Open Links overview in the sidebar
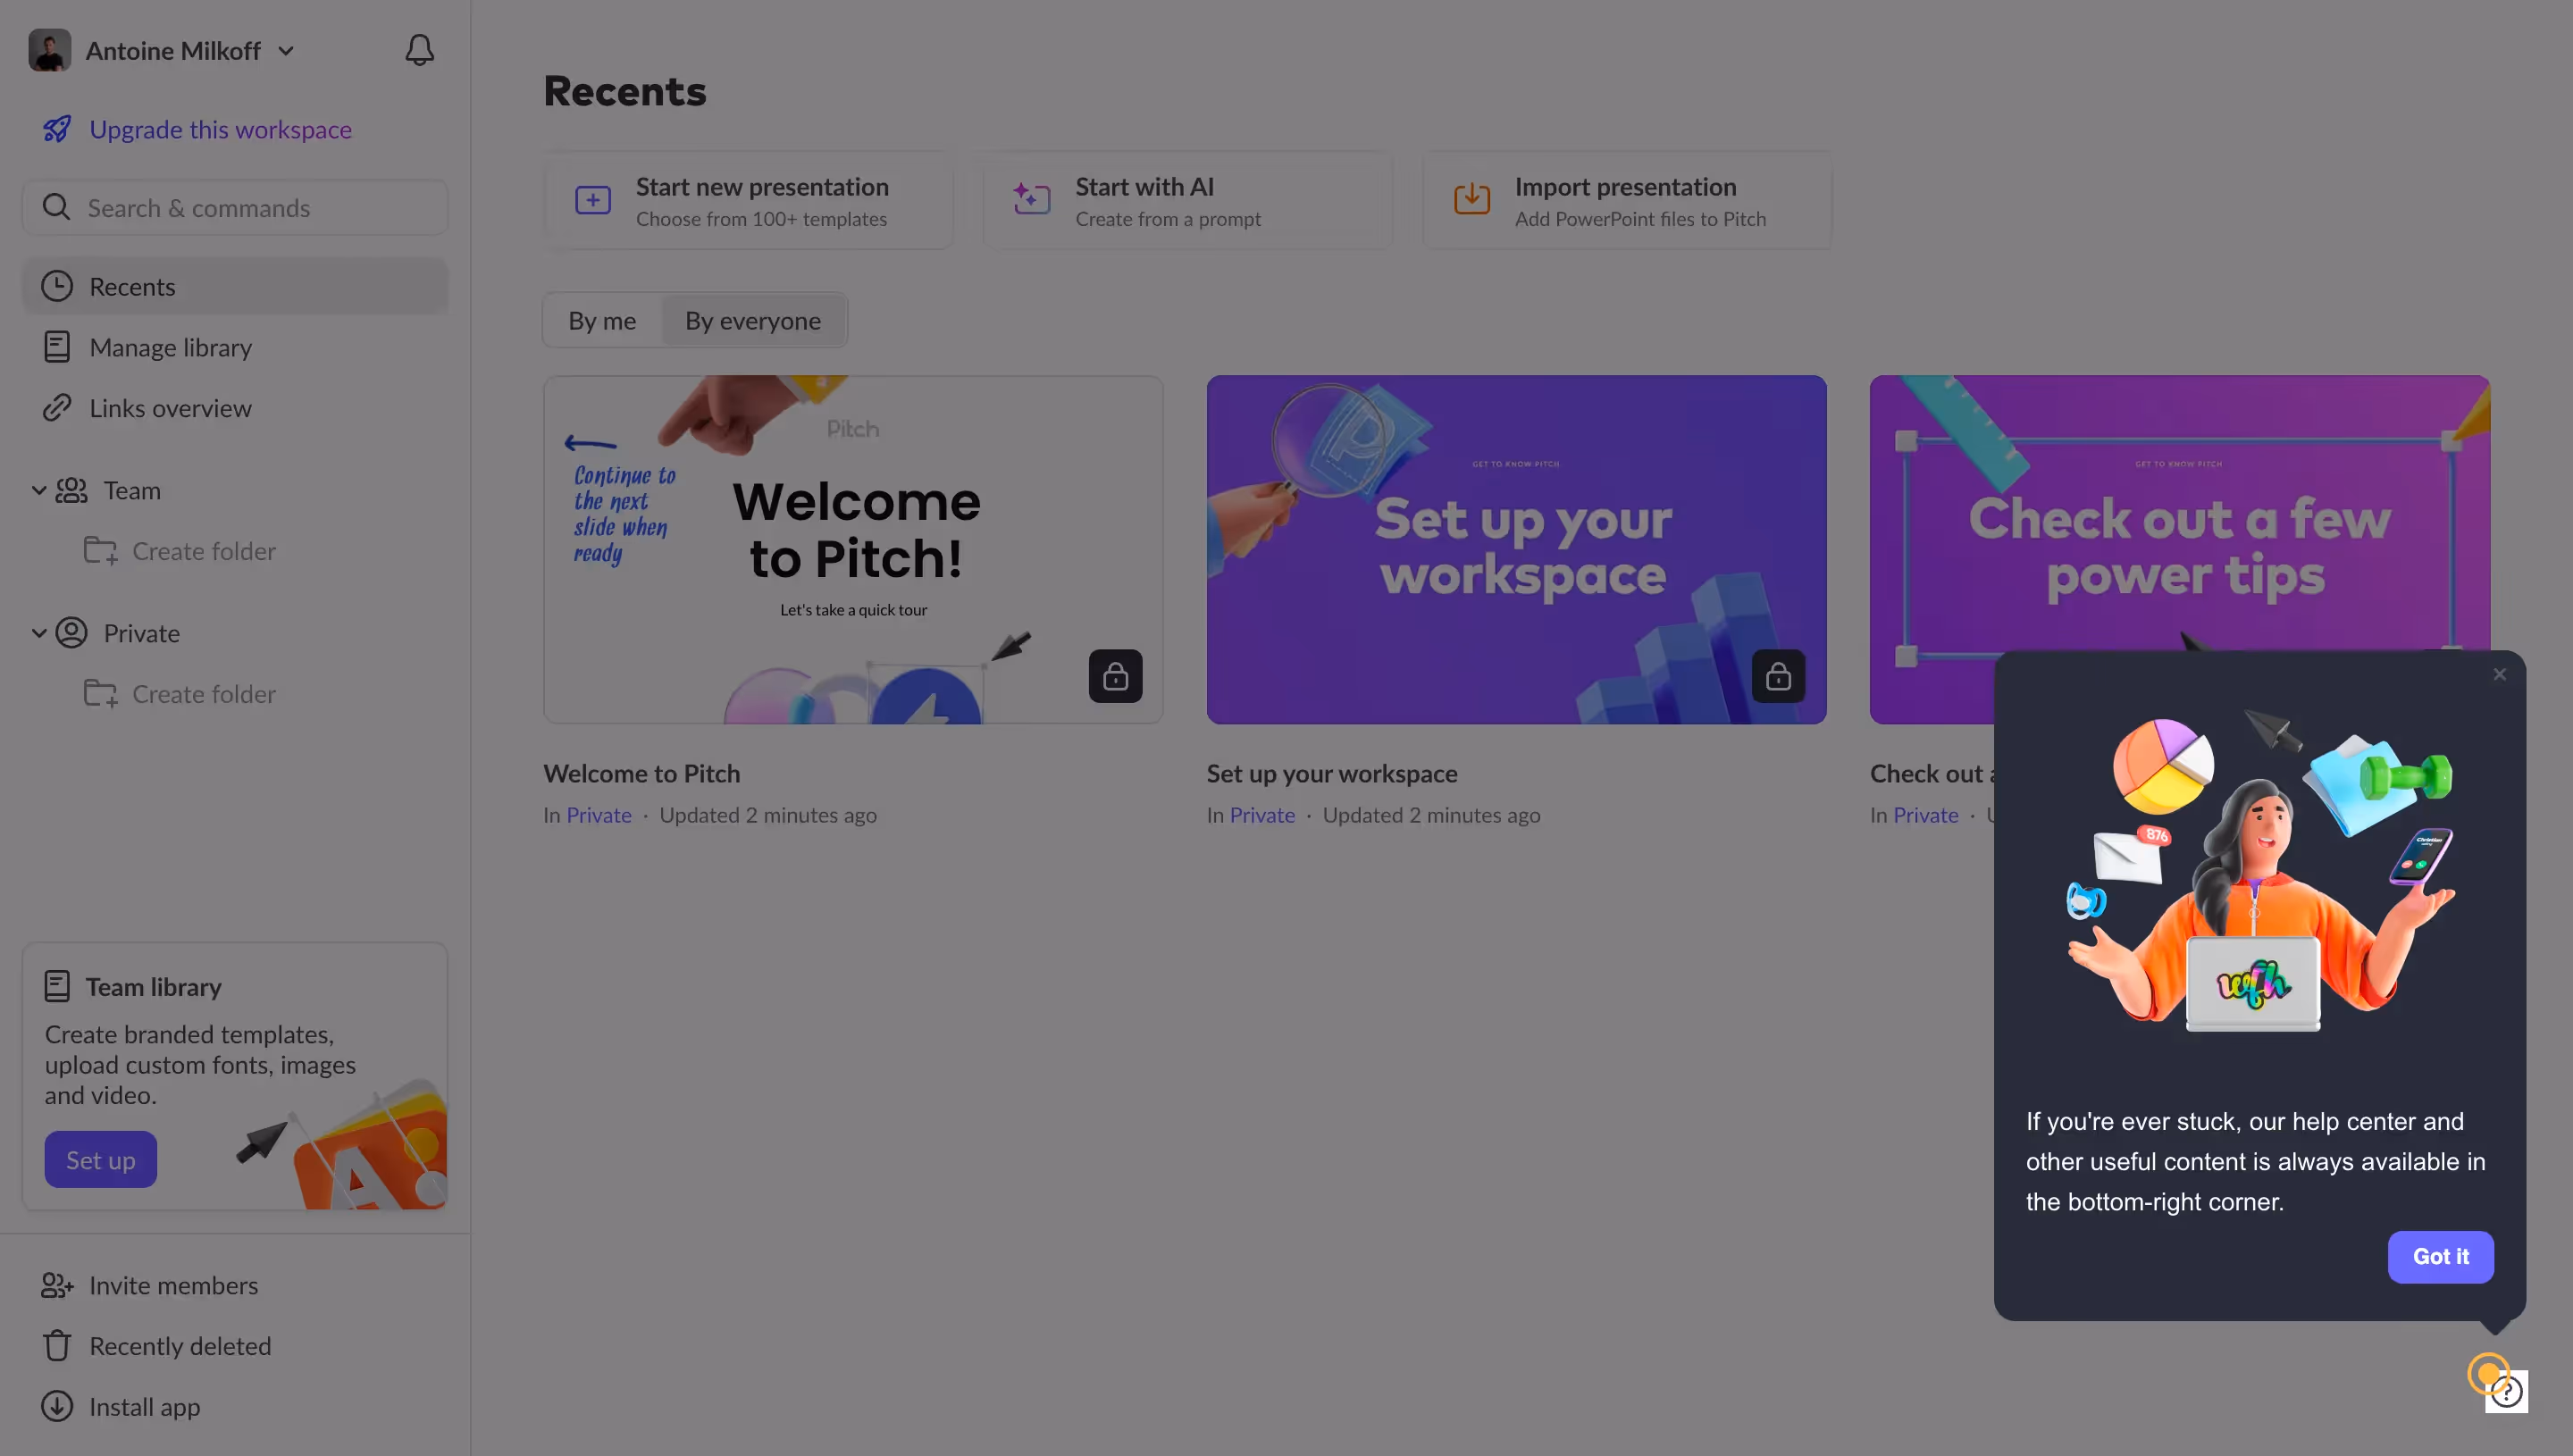The width and height of the screenshot is (2573, 1456). pyautogui.click(x=168, y=408)
